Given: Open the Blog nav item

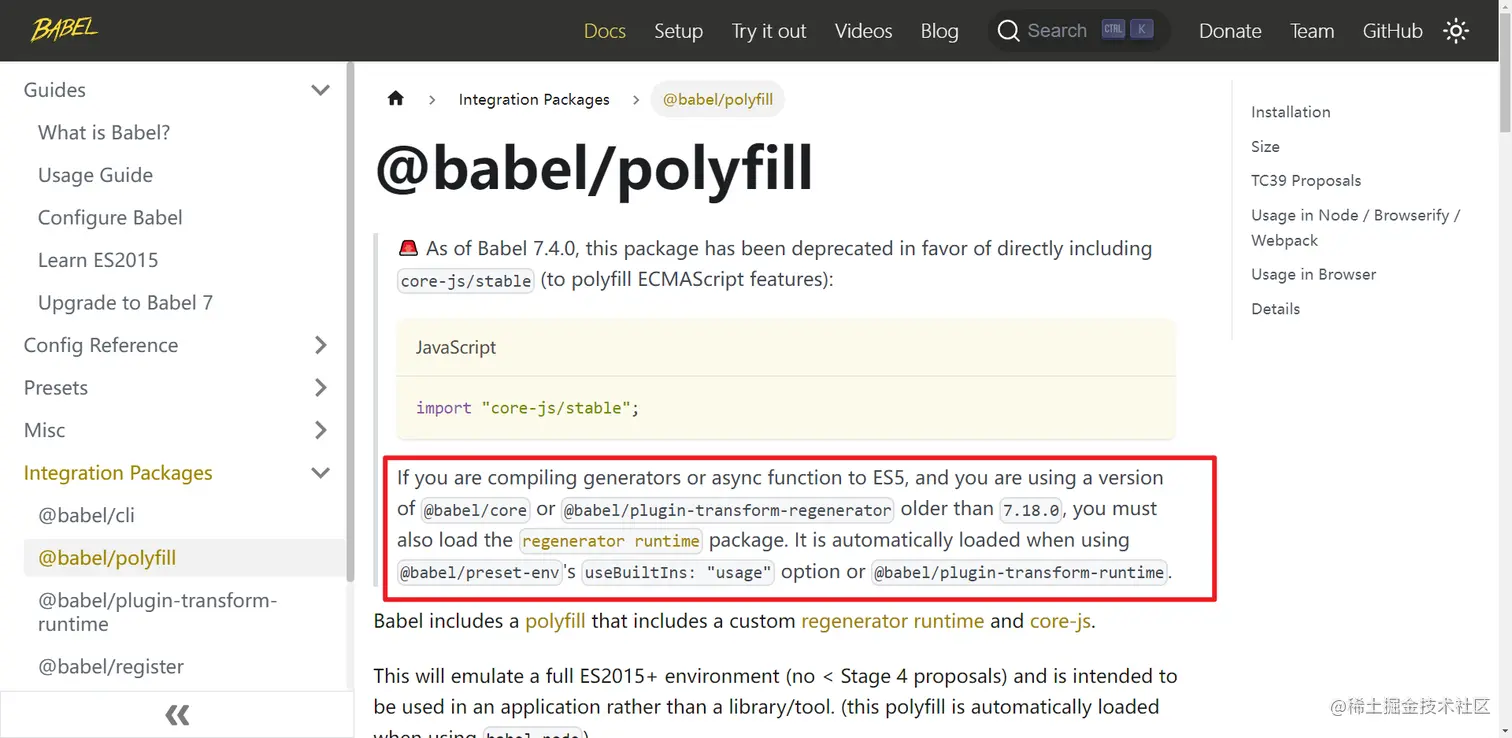Looking at the screenshot, I should [x=940, y=31].
